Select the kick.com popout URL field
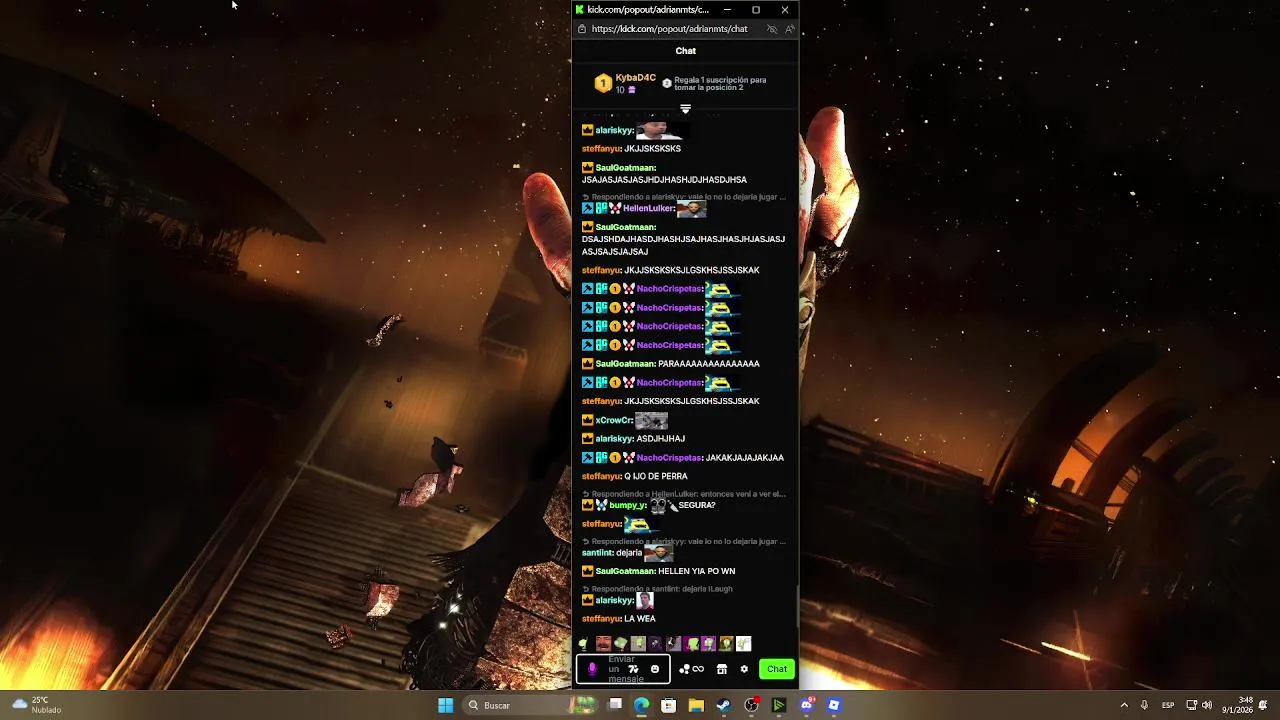Image resolution: width=1280 pixels, height=720 pixels. click(x=669, y=29)
